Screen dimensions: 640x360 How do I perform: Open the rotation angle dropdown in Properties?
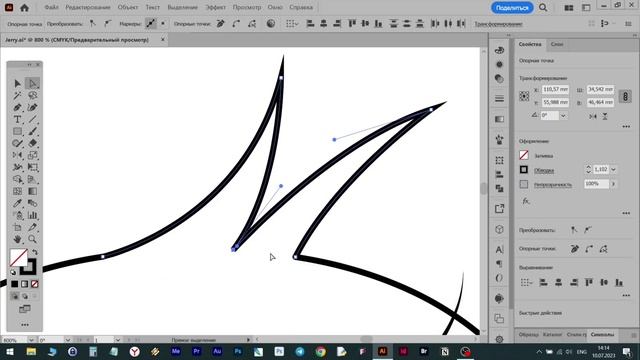[563, 116]
